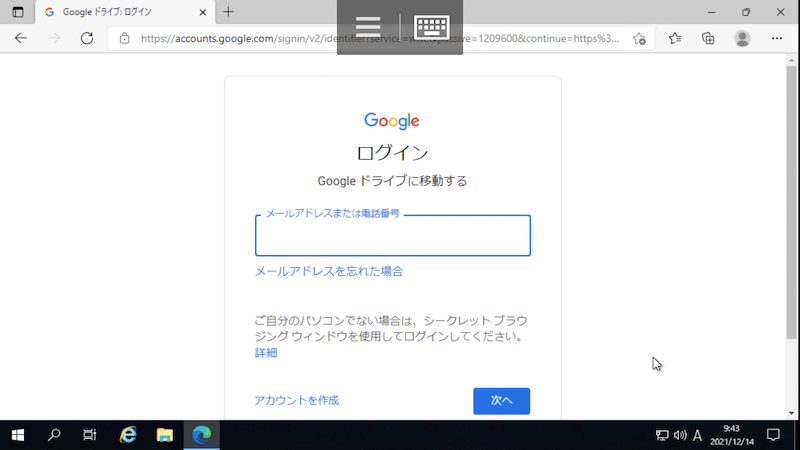Click メールアドレスを忘れた場合 link
800x450 pixels.
coord(329,271)
